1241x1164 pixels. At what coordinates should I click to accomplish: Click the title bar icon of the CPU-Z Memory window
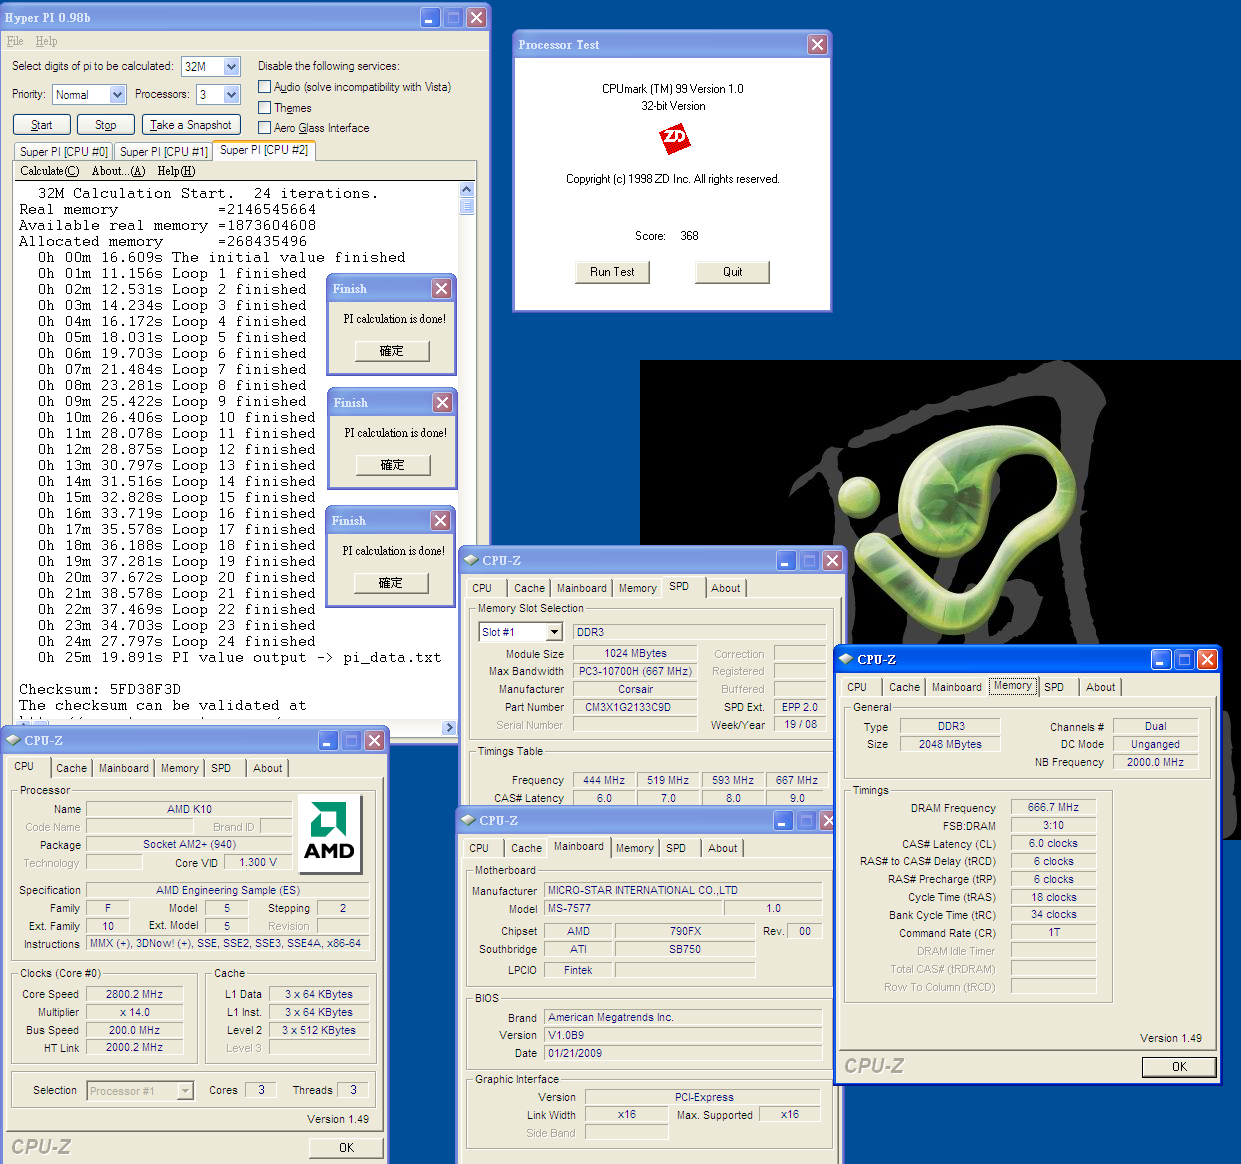click(x=846, y=660)
